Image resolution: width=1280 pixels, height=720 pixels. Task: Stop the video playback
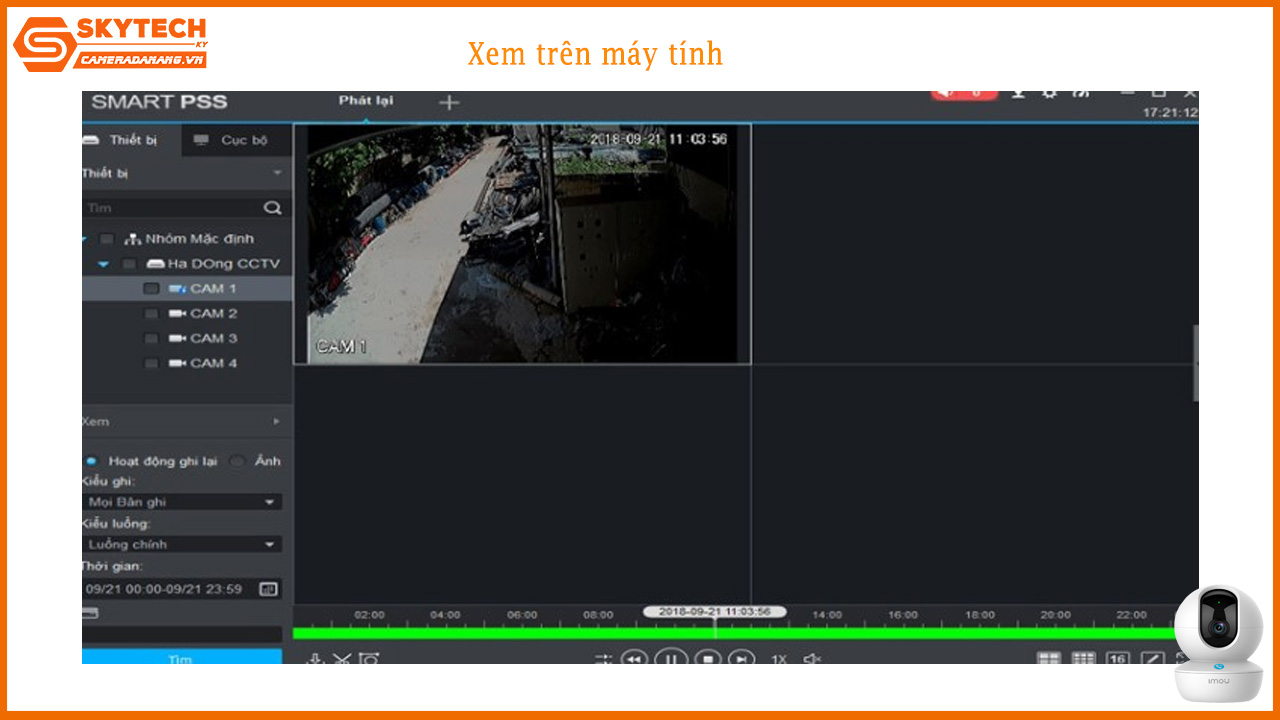706,659
